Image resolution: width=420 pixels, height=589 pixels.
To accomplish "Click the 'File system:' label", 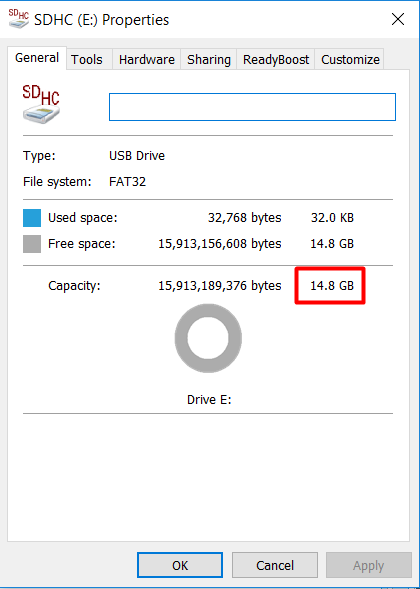I will 57,182.
